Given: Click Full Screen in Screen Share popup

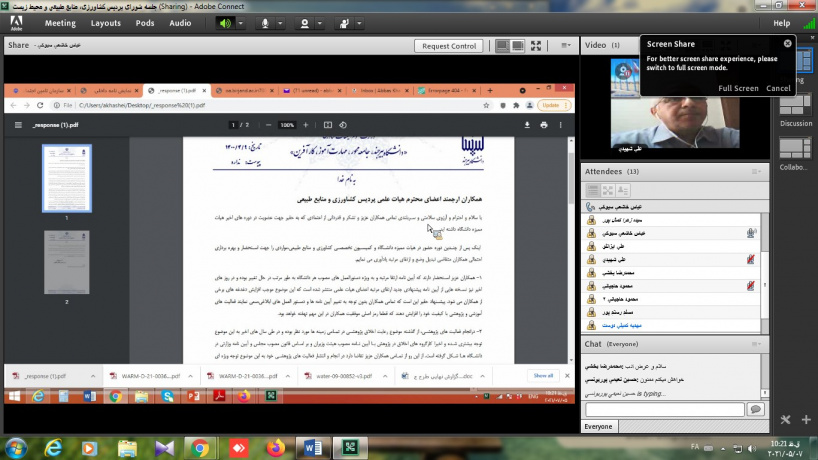Looking at the screenshot, I should [x=738, y=88].
